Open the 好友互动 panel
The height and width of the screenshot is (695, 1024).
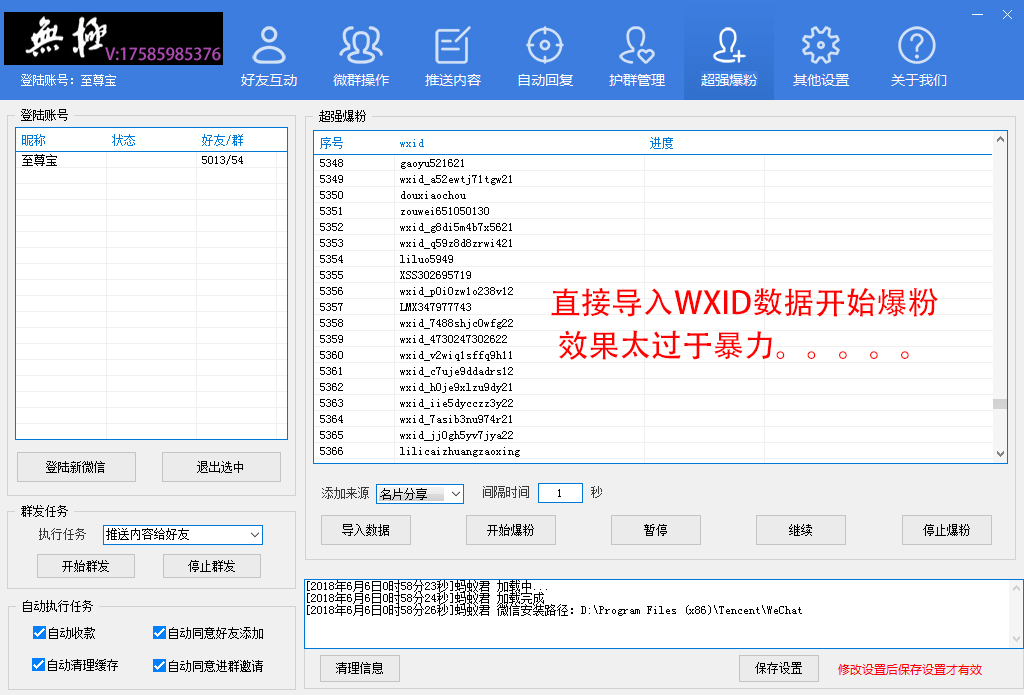point(269,54)
